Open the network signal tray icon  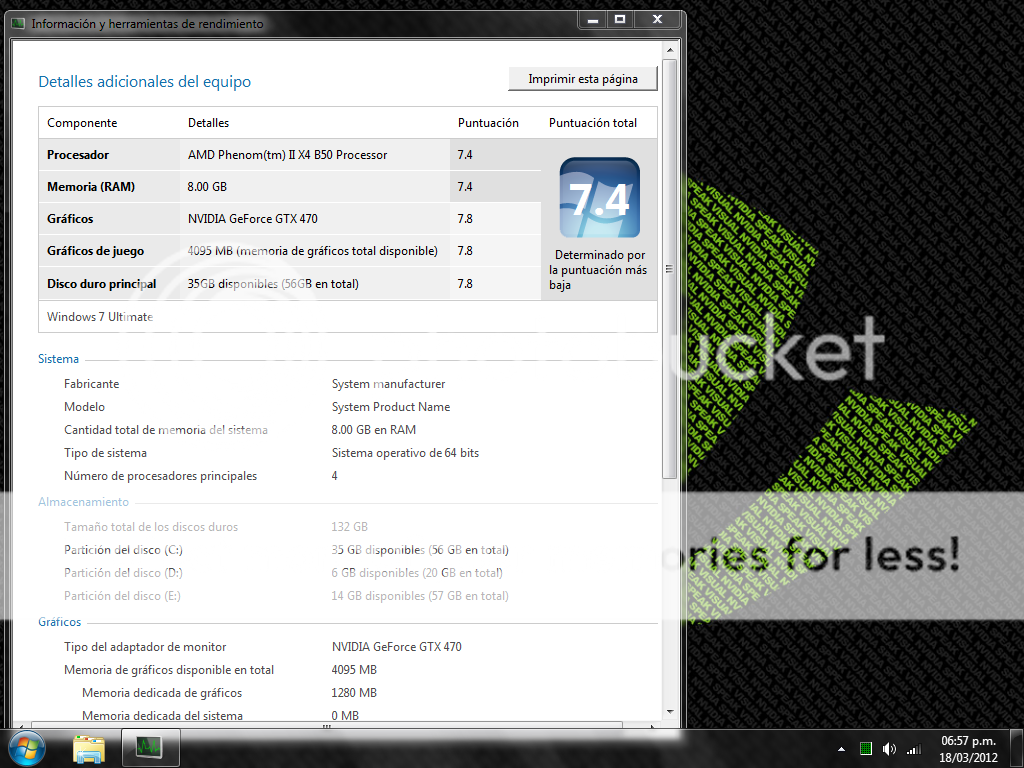[914, 749]
